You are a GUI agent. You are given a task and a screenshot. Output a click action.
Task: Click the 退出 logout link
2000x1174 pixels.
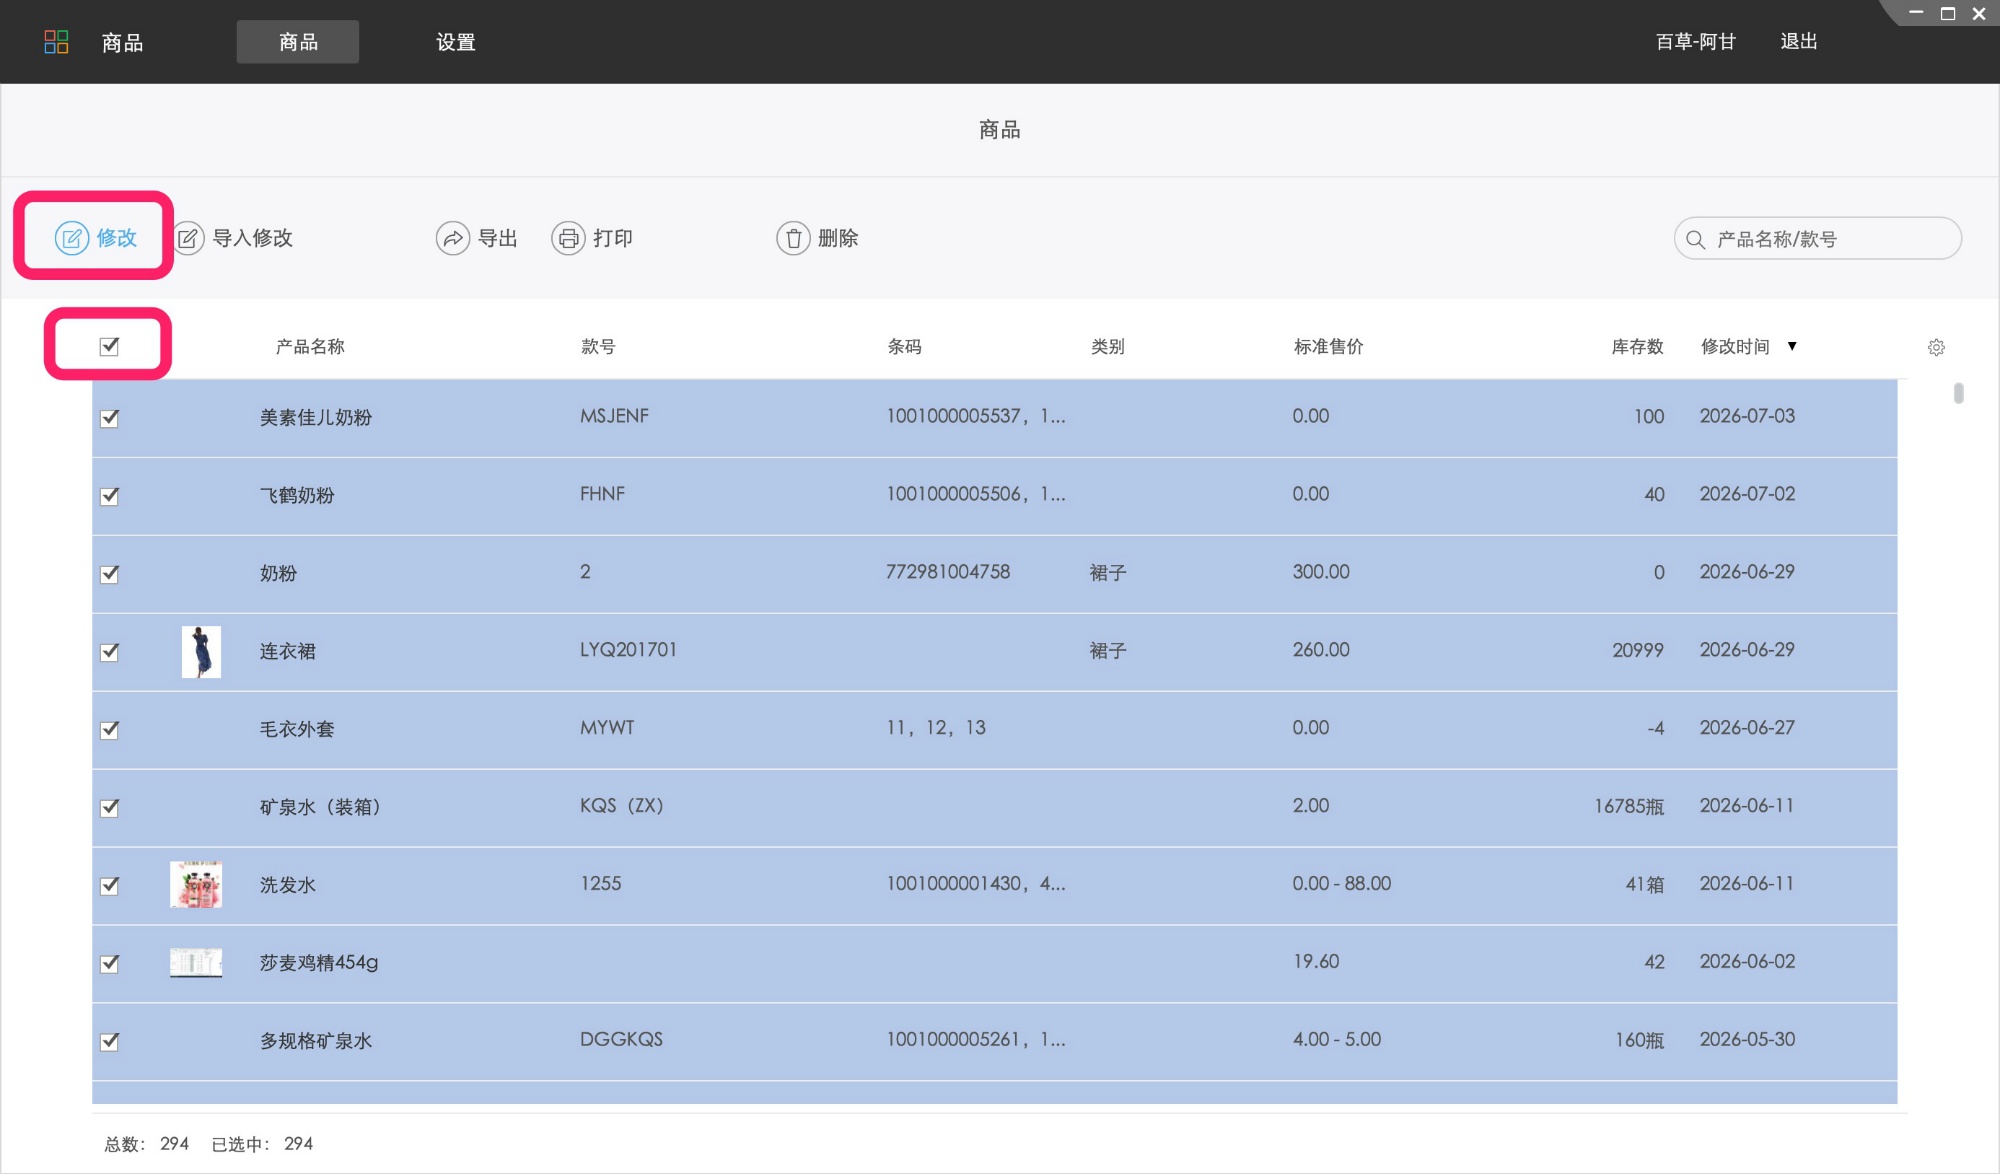pyautogui.click(x=1798, y=41)
